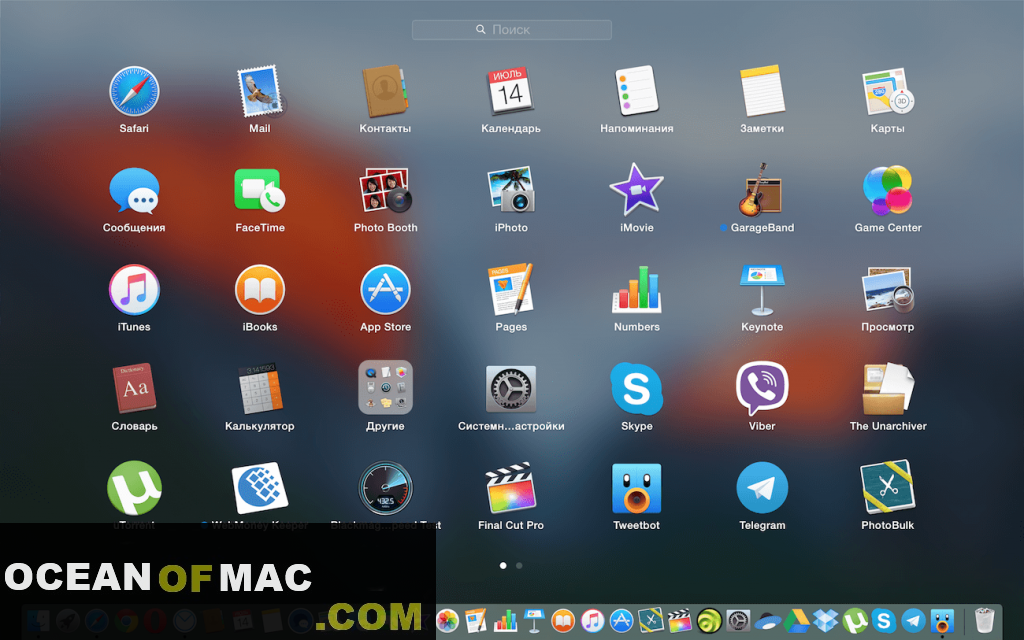Screen dimensions: 1024x640
Task: Launch Telegram from the Launchpad grid
Action: [x=762, y=488]
